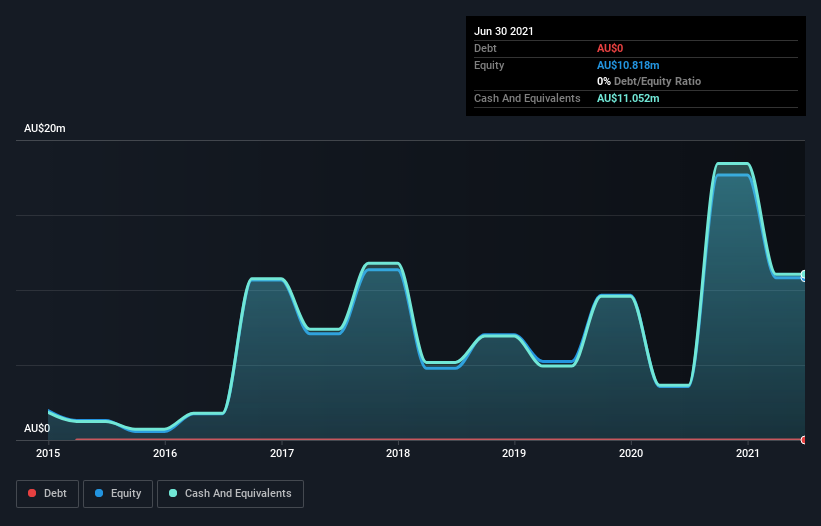The image size is (821, 526).
Task: Click the 2020 x-axis label
Action: coord(631,453)
